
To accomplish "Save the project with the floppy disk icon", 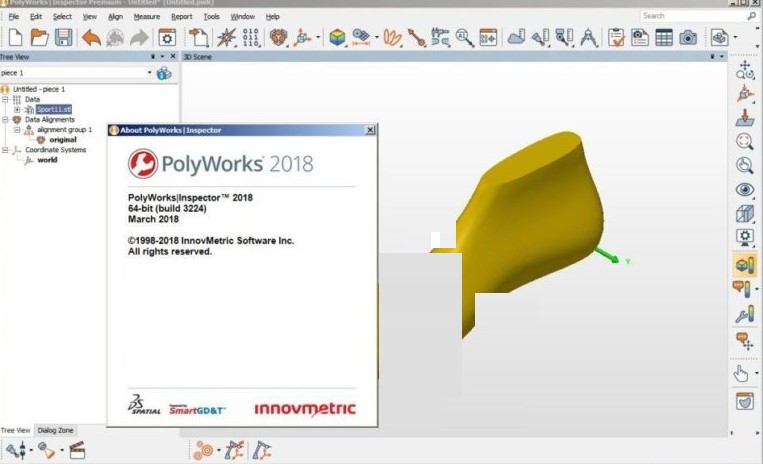I will click(x=63, y=37).
